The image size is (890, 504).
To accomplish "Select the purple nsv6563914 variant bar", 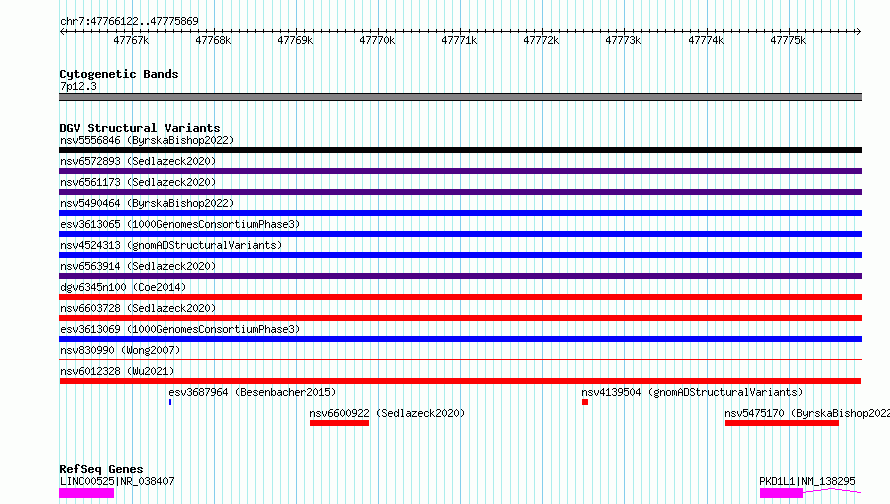I will [x=460, y=276].
